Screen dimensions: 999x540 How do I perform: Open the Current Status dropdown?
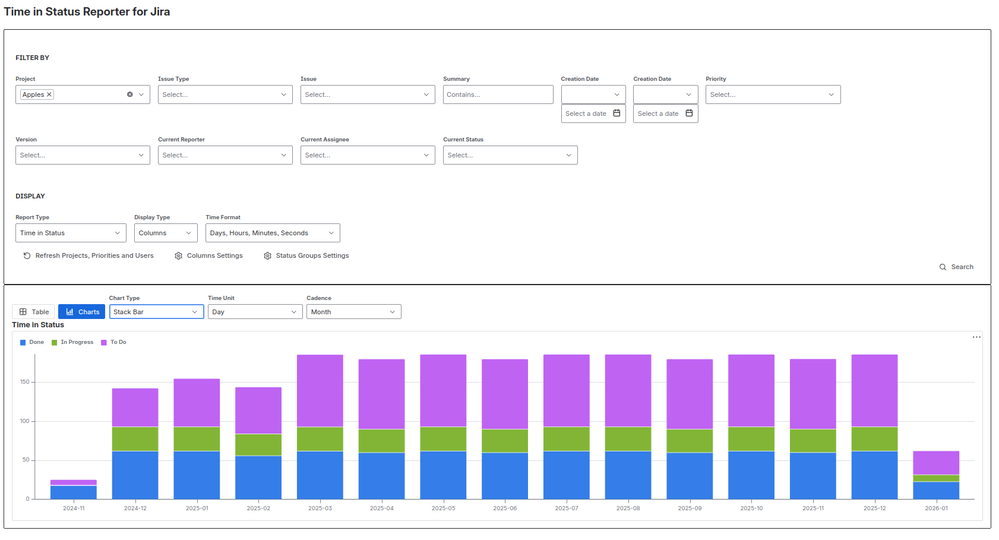pyautogui.click(x=510, y=155)
